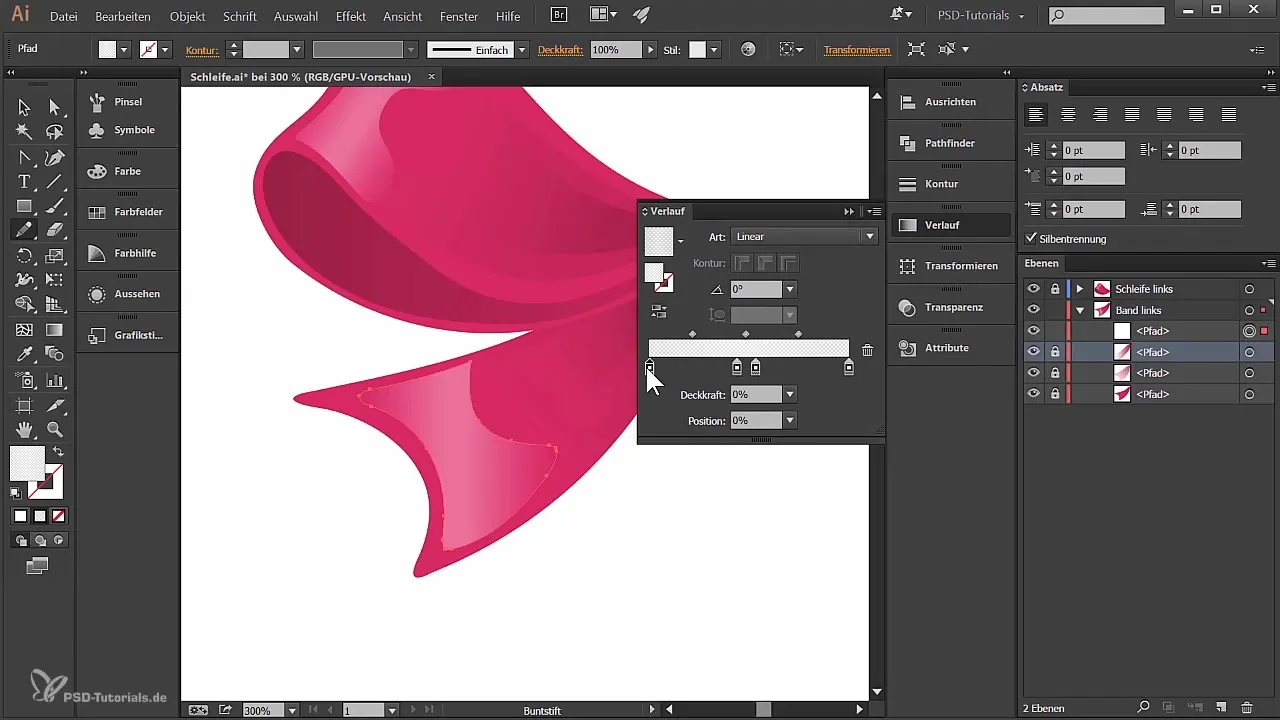Open gradient swatch preset dropdown arrow

pos(681,241)
